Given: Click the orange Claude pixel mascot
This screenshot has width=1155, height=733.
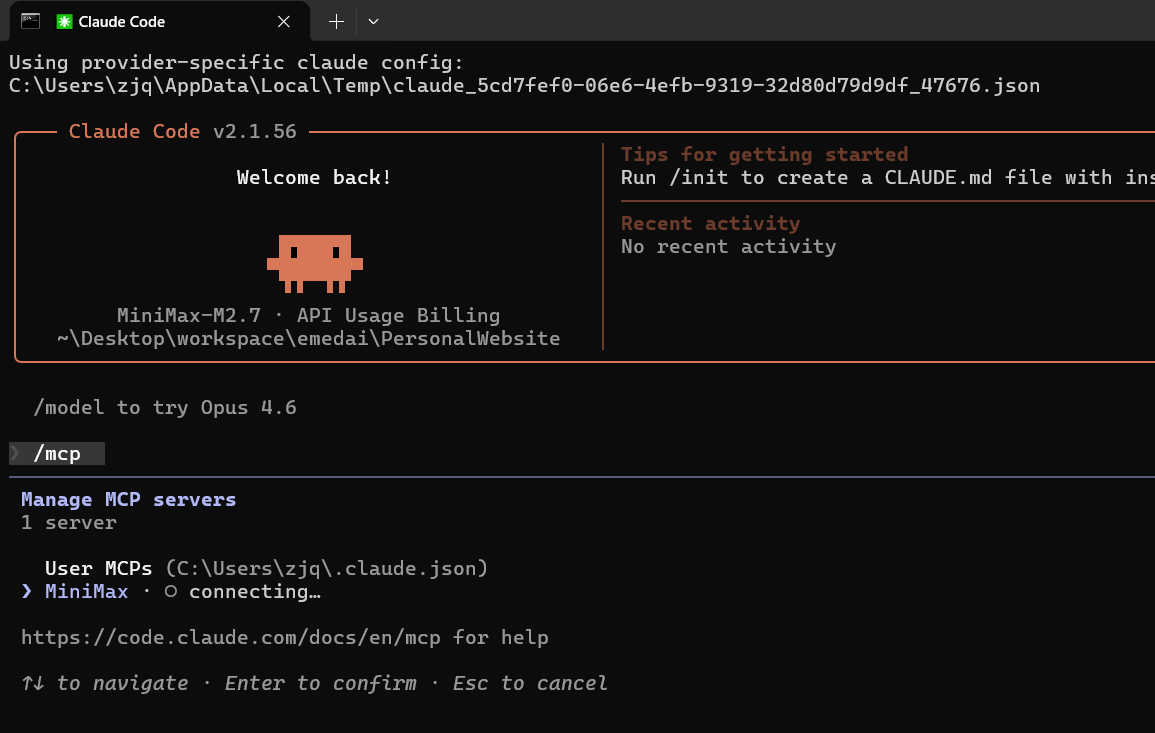Looking at the screenshot, I should coord(315,263).
